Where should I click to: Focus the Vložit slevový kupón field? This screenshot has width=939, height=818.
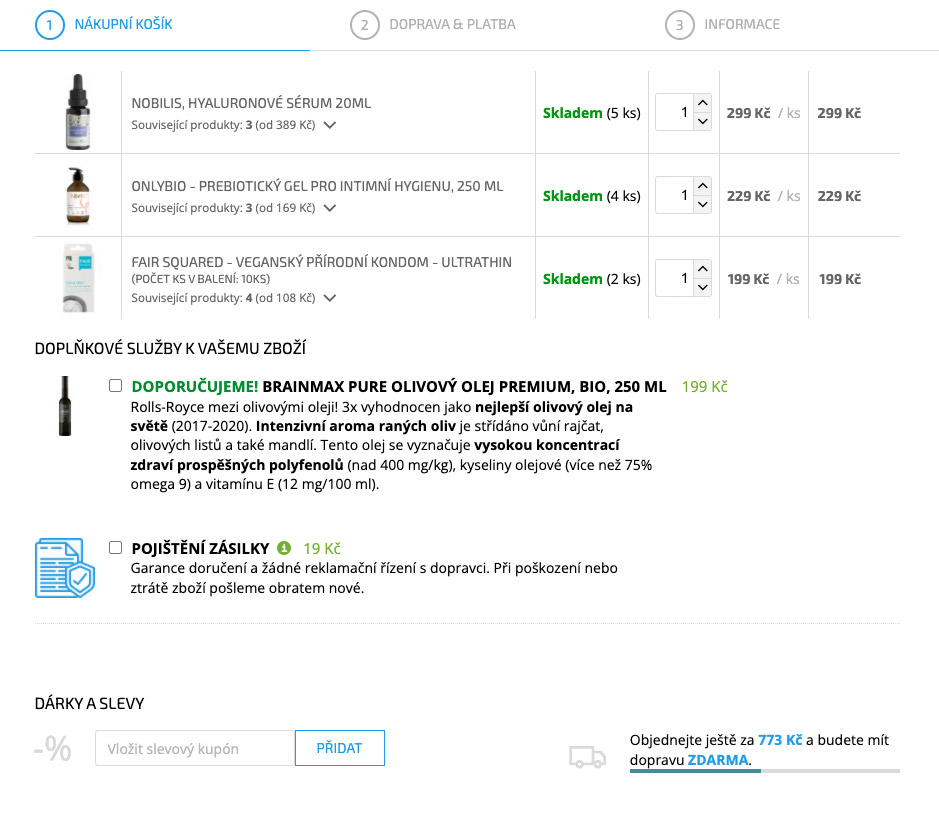pos(195,748)
